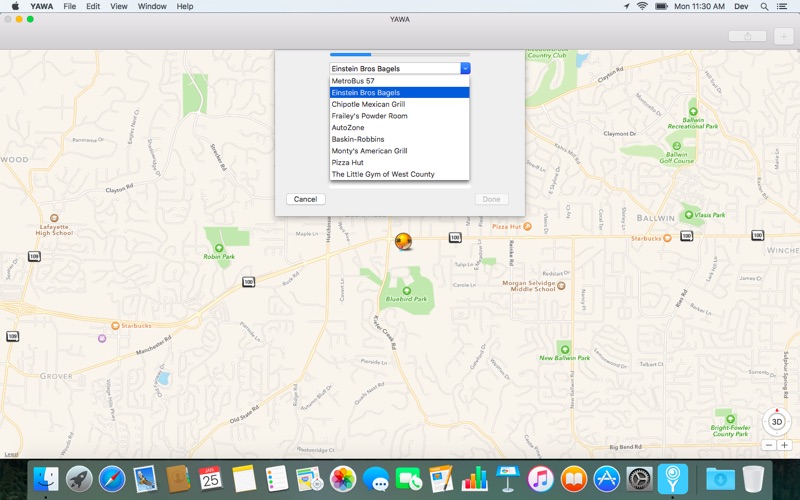Click the map compass above the 3D button

[777, 410]
